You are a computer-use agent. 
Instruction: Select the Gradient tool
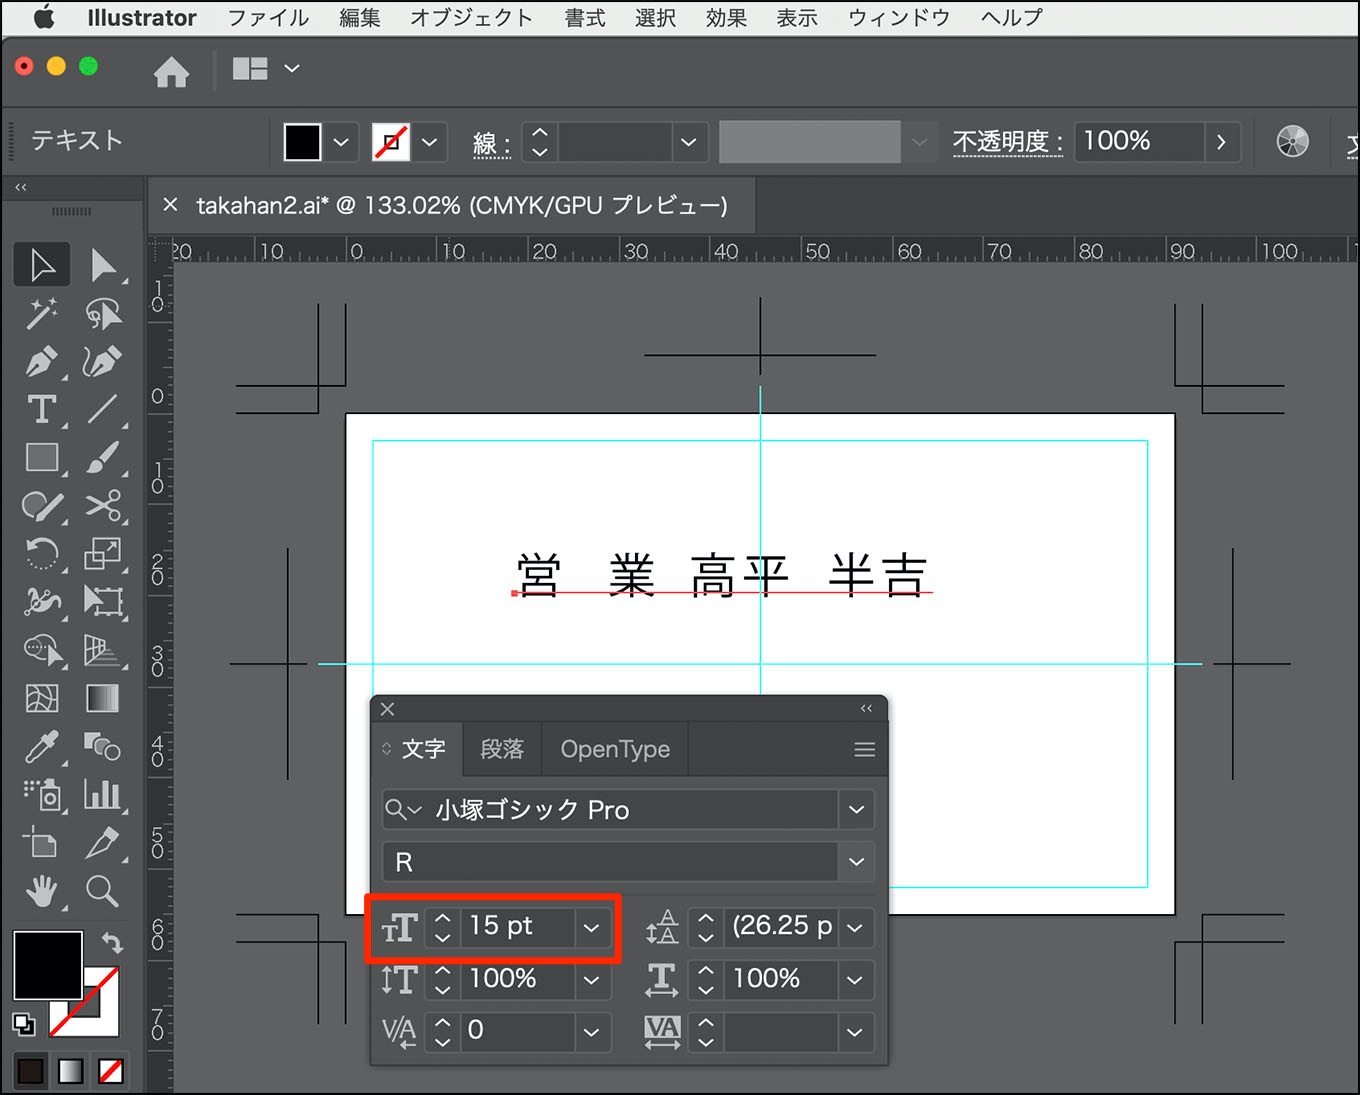point(104,698)
